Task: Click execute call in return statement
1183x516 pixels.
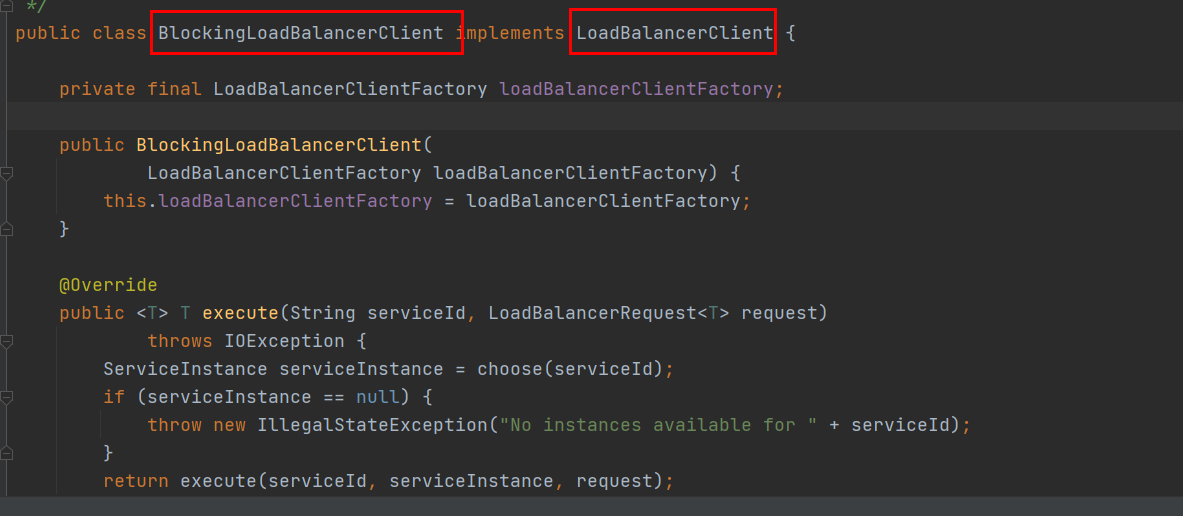Action: (219, 481)
